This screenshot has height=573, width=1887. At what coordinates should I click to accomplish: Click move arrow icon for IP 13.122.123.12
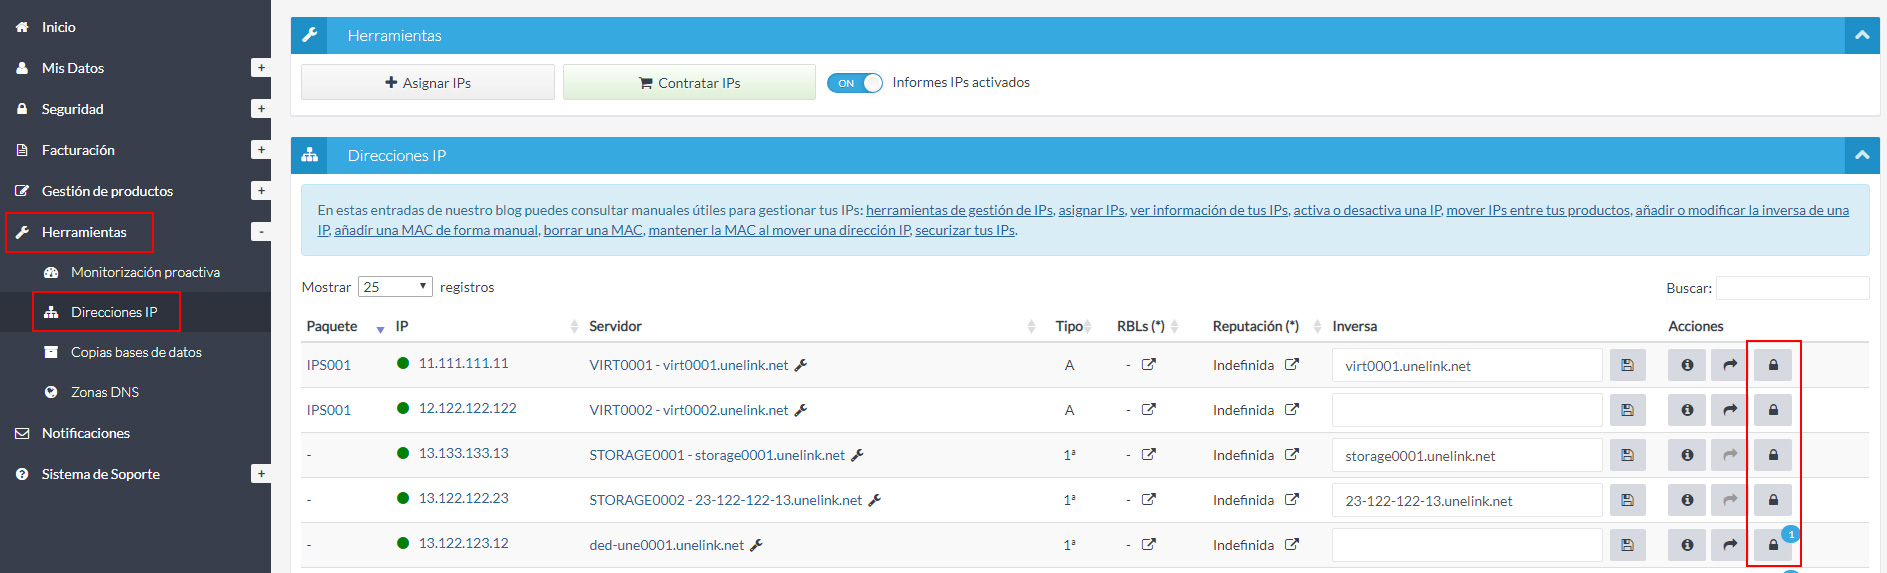click(x=1729, y=545)
